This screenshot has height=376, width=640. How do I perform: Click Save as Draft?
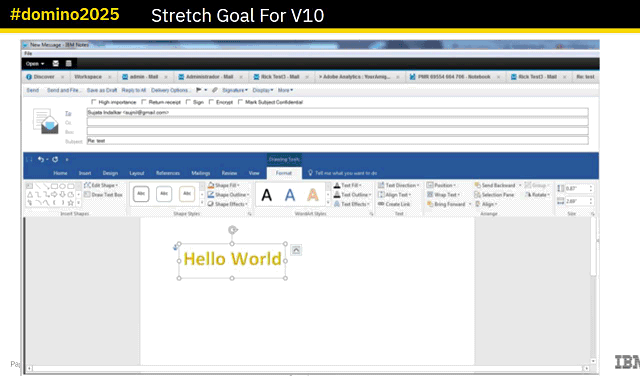(x=102, y=90)
